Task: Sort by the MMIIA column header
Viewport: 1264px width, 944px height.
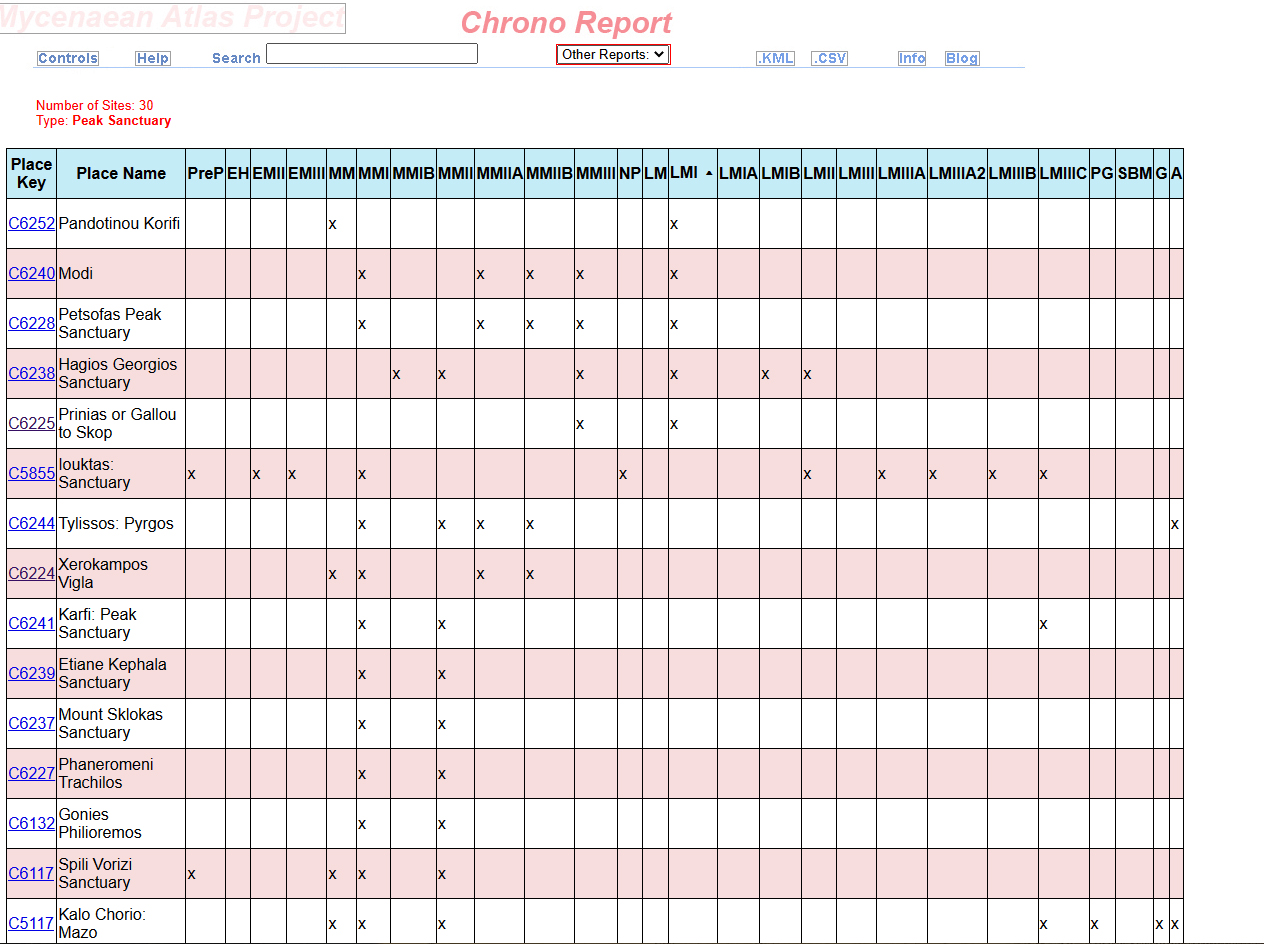Action: point(499,173)
